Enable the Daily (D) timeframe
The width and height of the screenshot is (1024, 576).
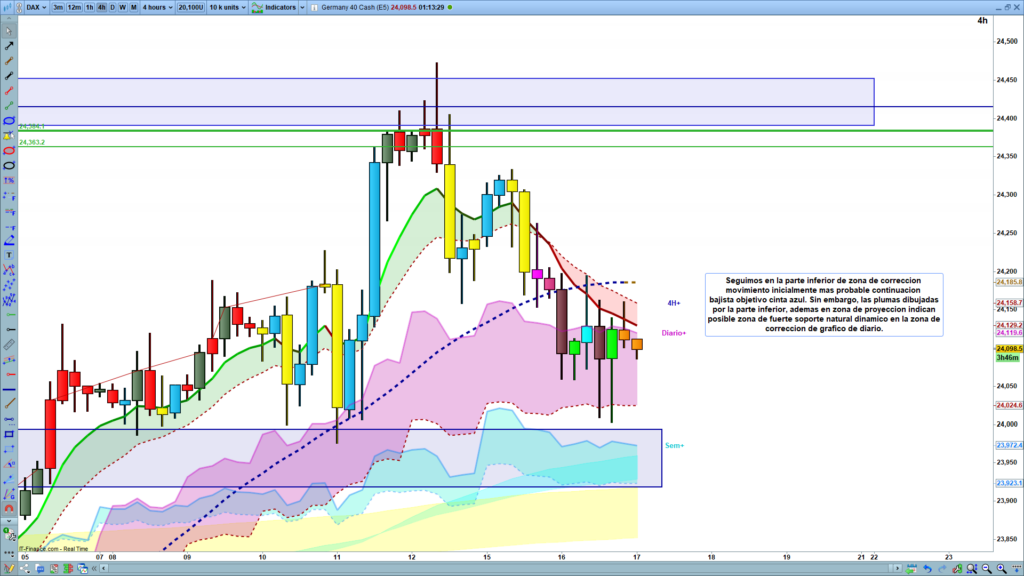pyautogui.click(x=112, y=7)
